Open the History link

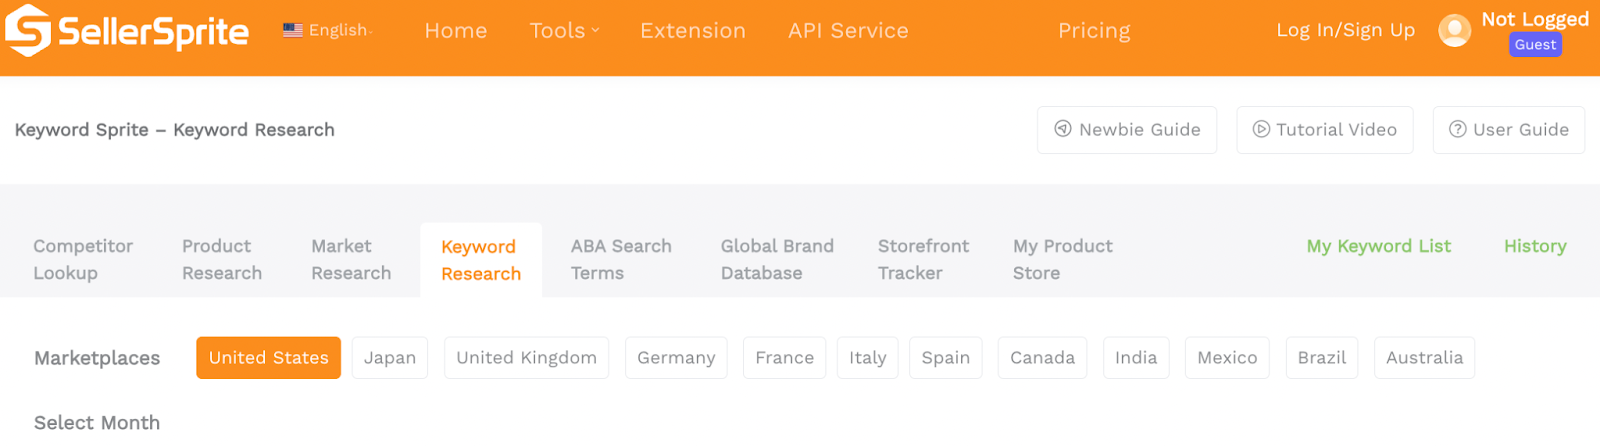pos(1535,246)
